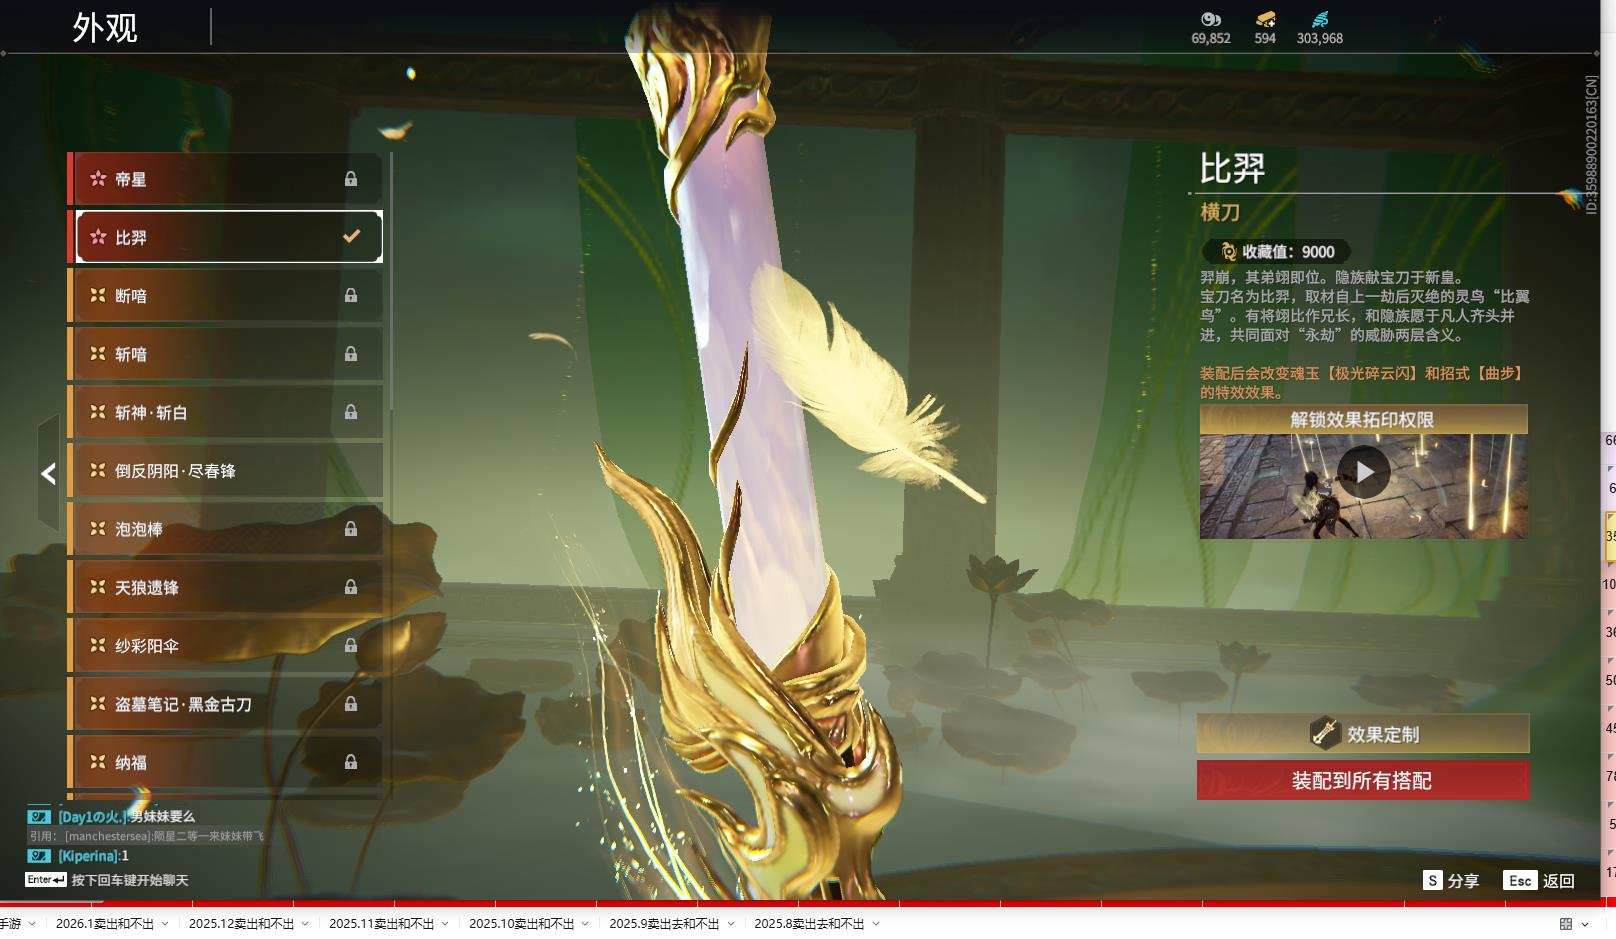This screenshot has width=1616, height=939.
Task: Open the chevron at sheet bar's far right
Action: [1585, 924]
